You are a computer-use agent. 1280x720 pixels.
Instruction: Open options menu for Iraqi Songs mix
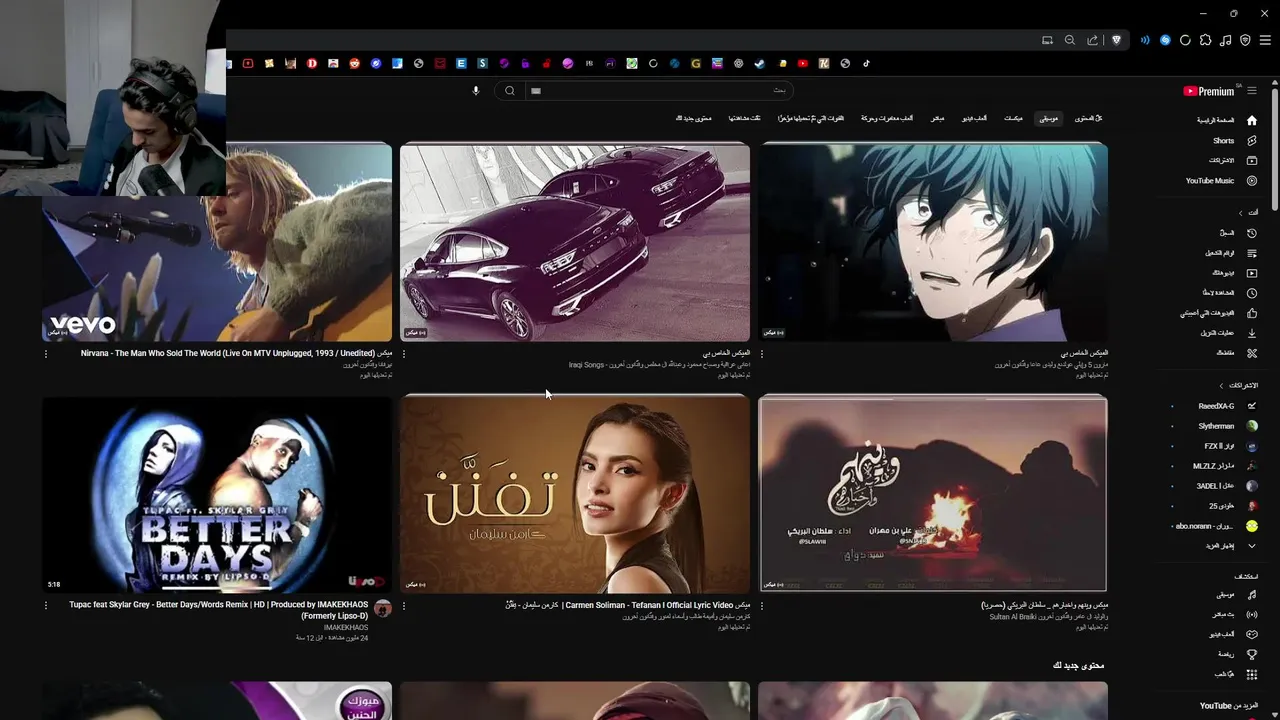pos(404,353)
